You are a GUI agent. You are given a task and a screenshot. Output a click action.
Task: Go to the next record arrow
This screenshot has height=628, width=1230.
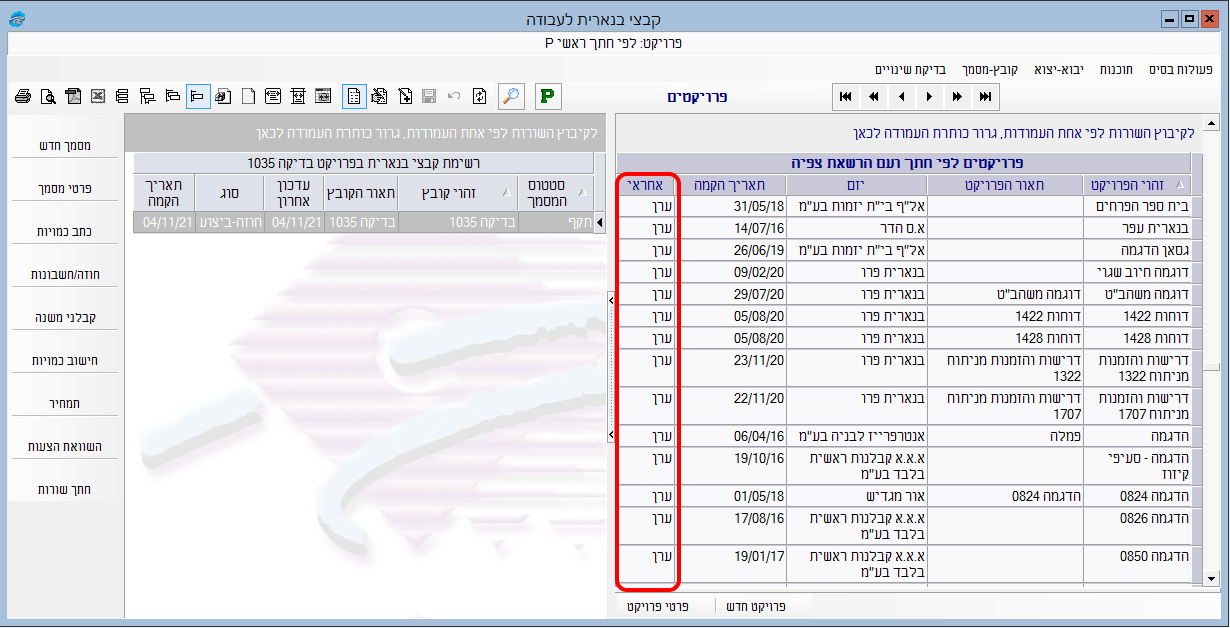pyautogui.click(x=930, y=97)
